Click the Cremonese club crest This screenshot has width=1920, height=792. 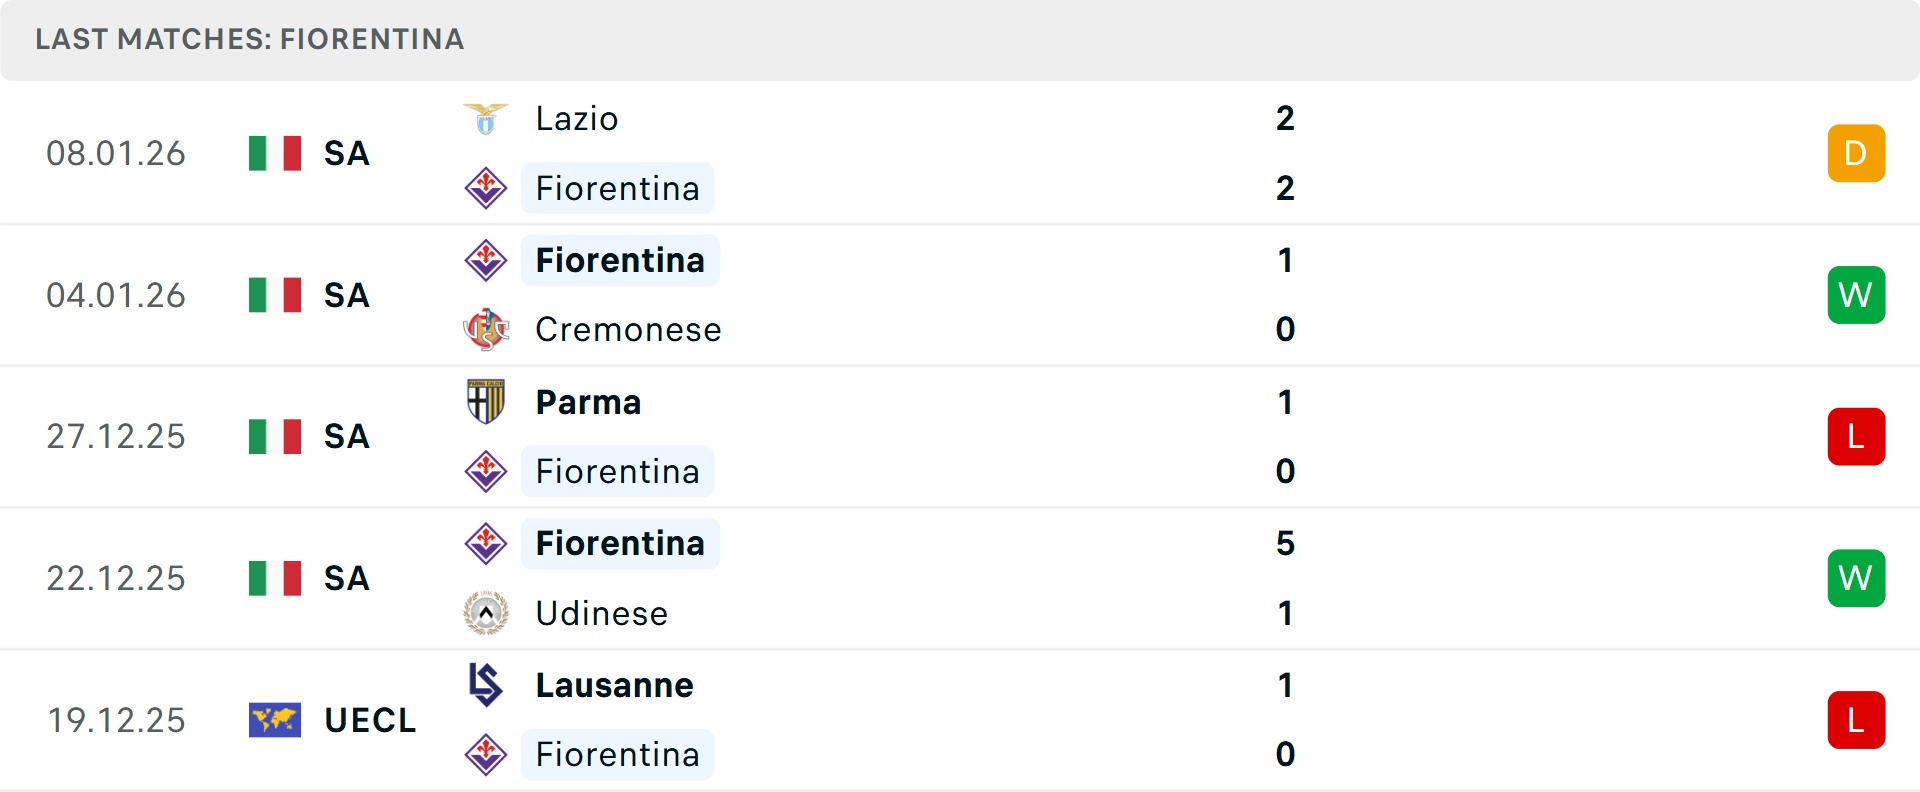486,329
